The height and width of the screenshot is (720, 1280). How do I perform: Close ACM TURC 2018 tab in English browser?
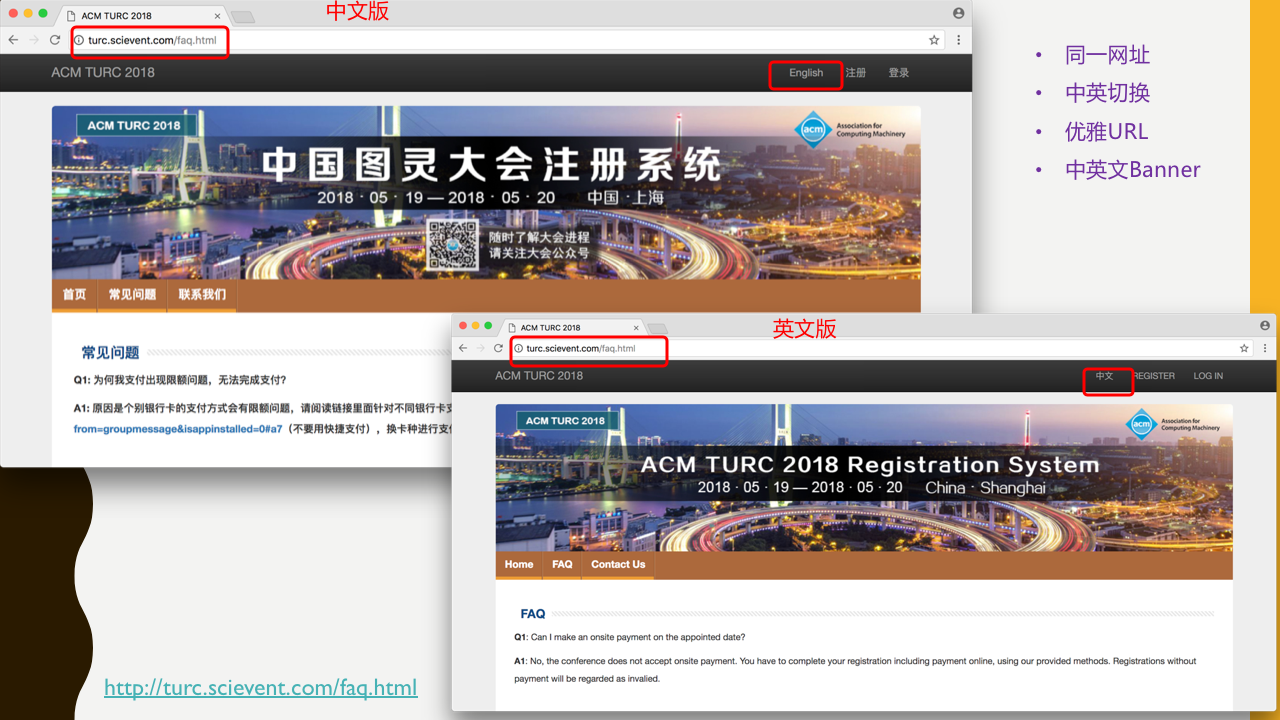coord(636,328)
